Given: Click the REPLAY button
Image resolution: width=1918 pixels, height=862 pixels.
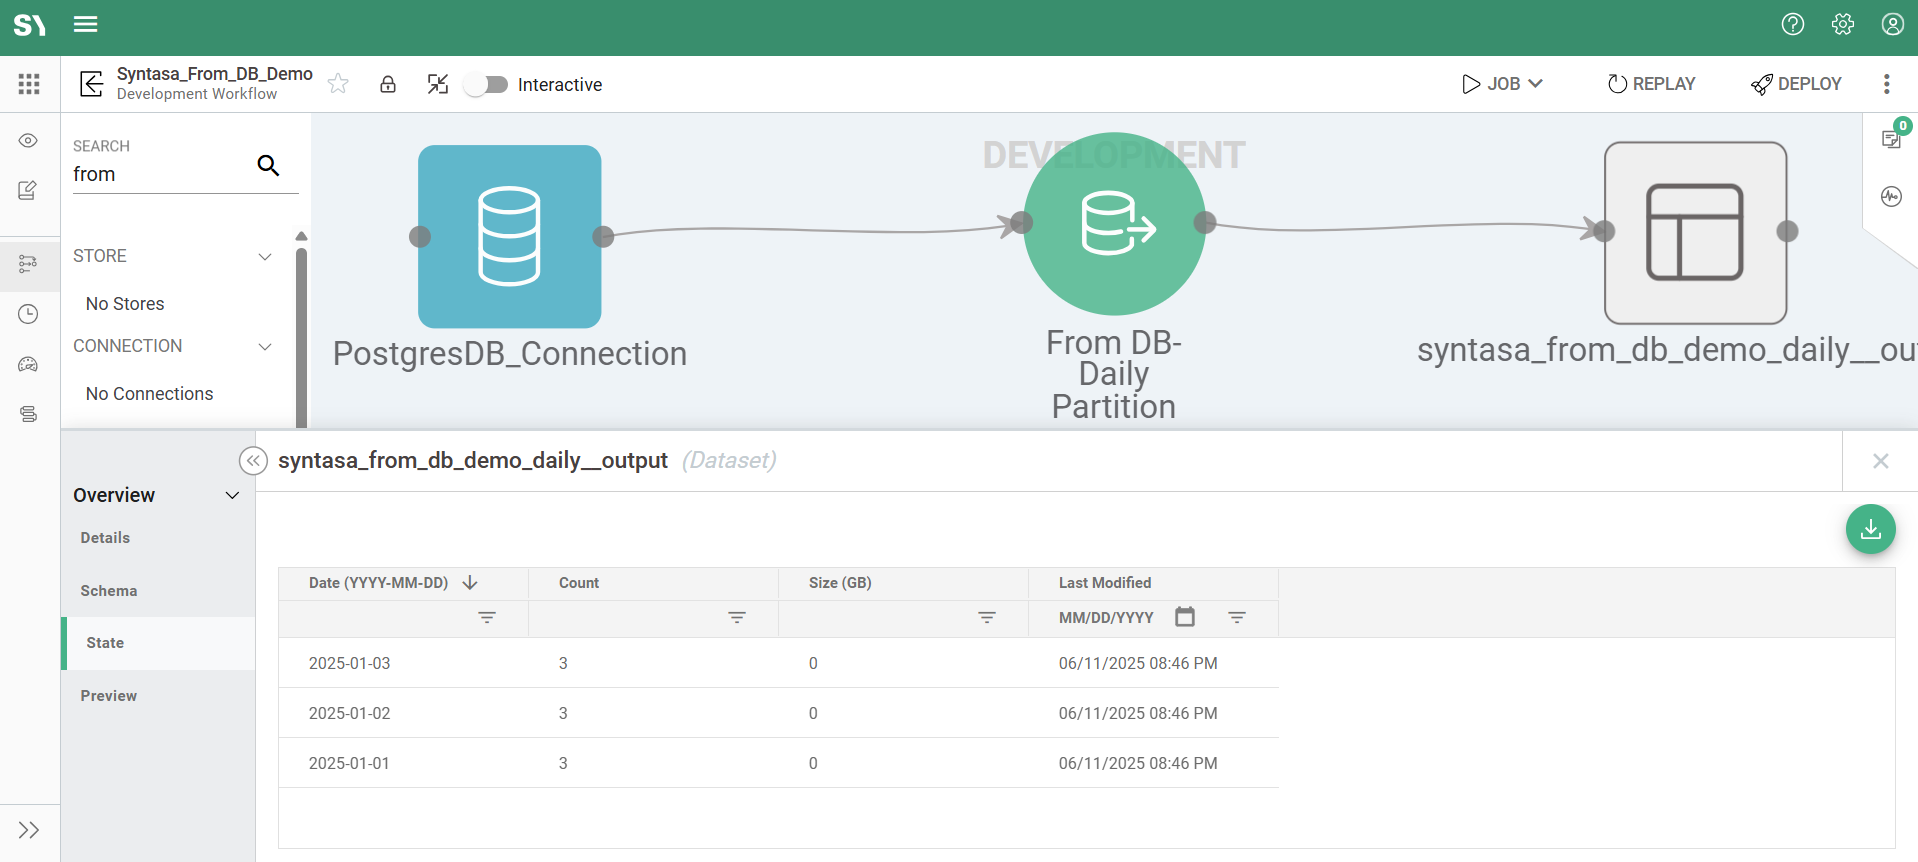Looking at the screenshot, I should [1651, 84].
